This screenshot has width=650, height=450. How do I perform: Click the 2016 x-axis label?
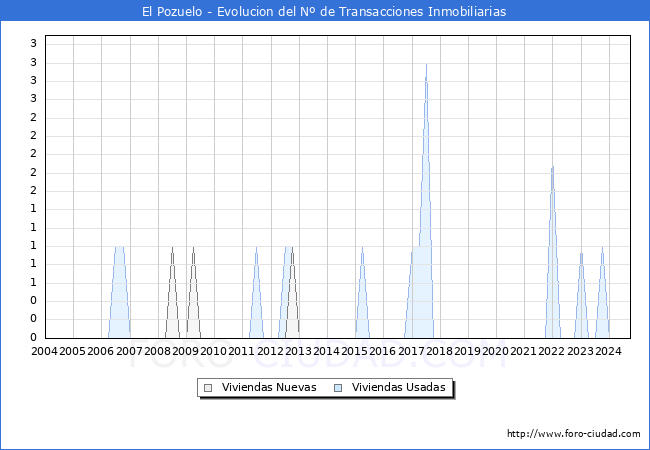[383, 351]
